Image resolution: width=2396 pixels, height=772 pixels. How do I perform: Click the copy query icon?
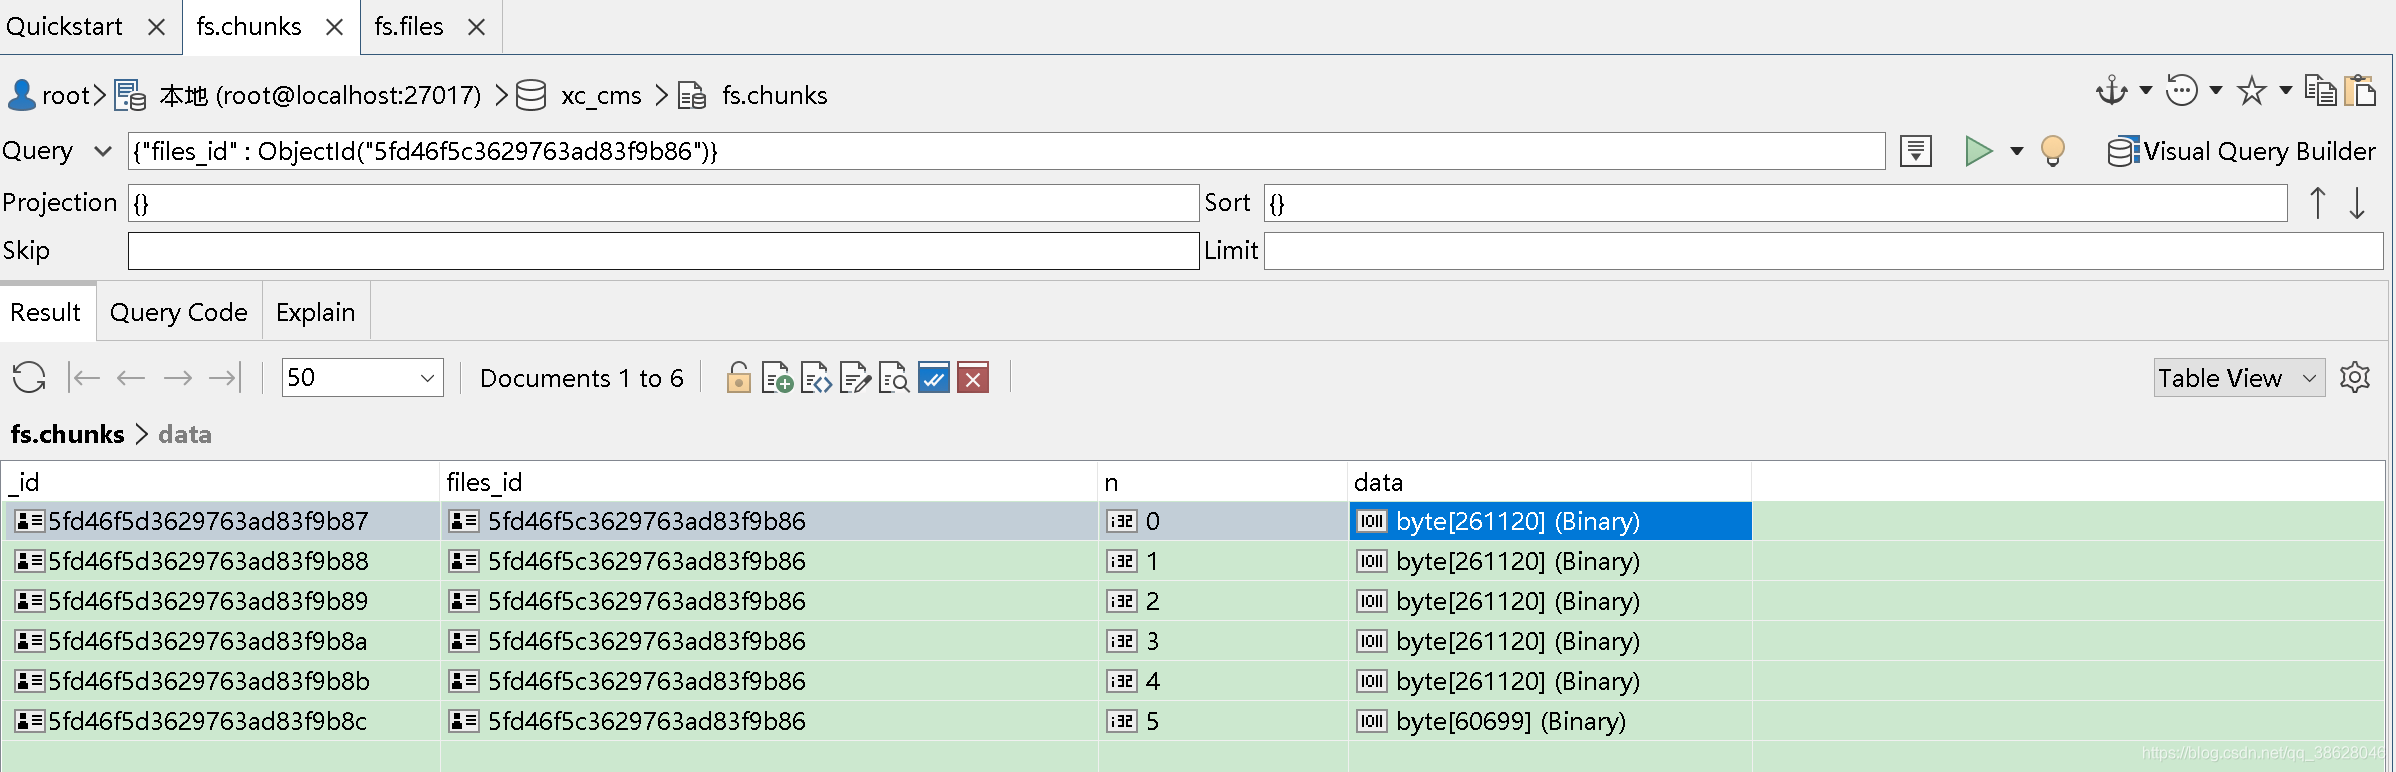tap(2321, 91)
